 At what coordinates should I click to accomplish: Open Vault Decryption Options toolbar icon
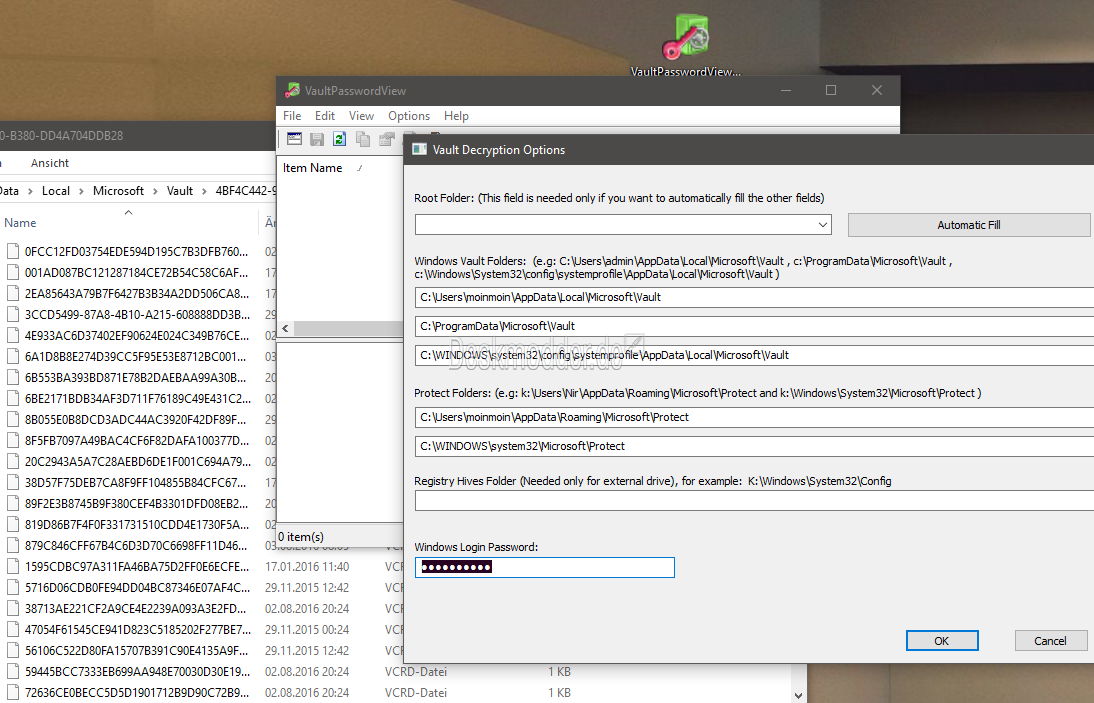[294, 139]
